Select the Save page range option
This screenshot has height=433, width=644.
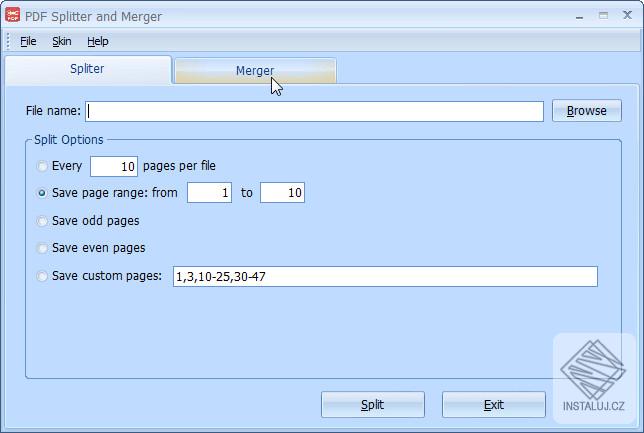(42, 193)
